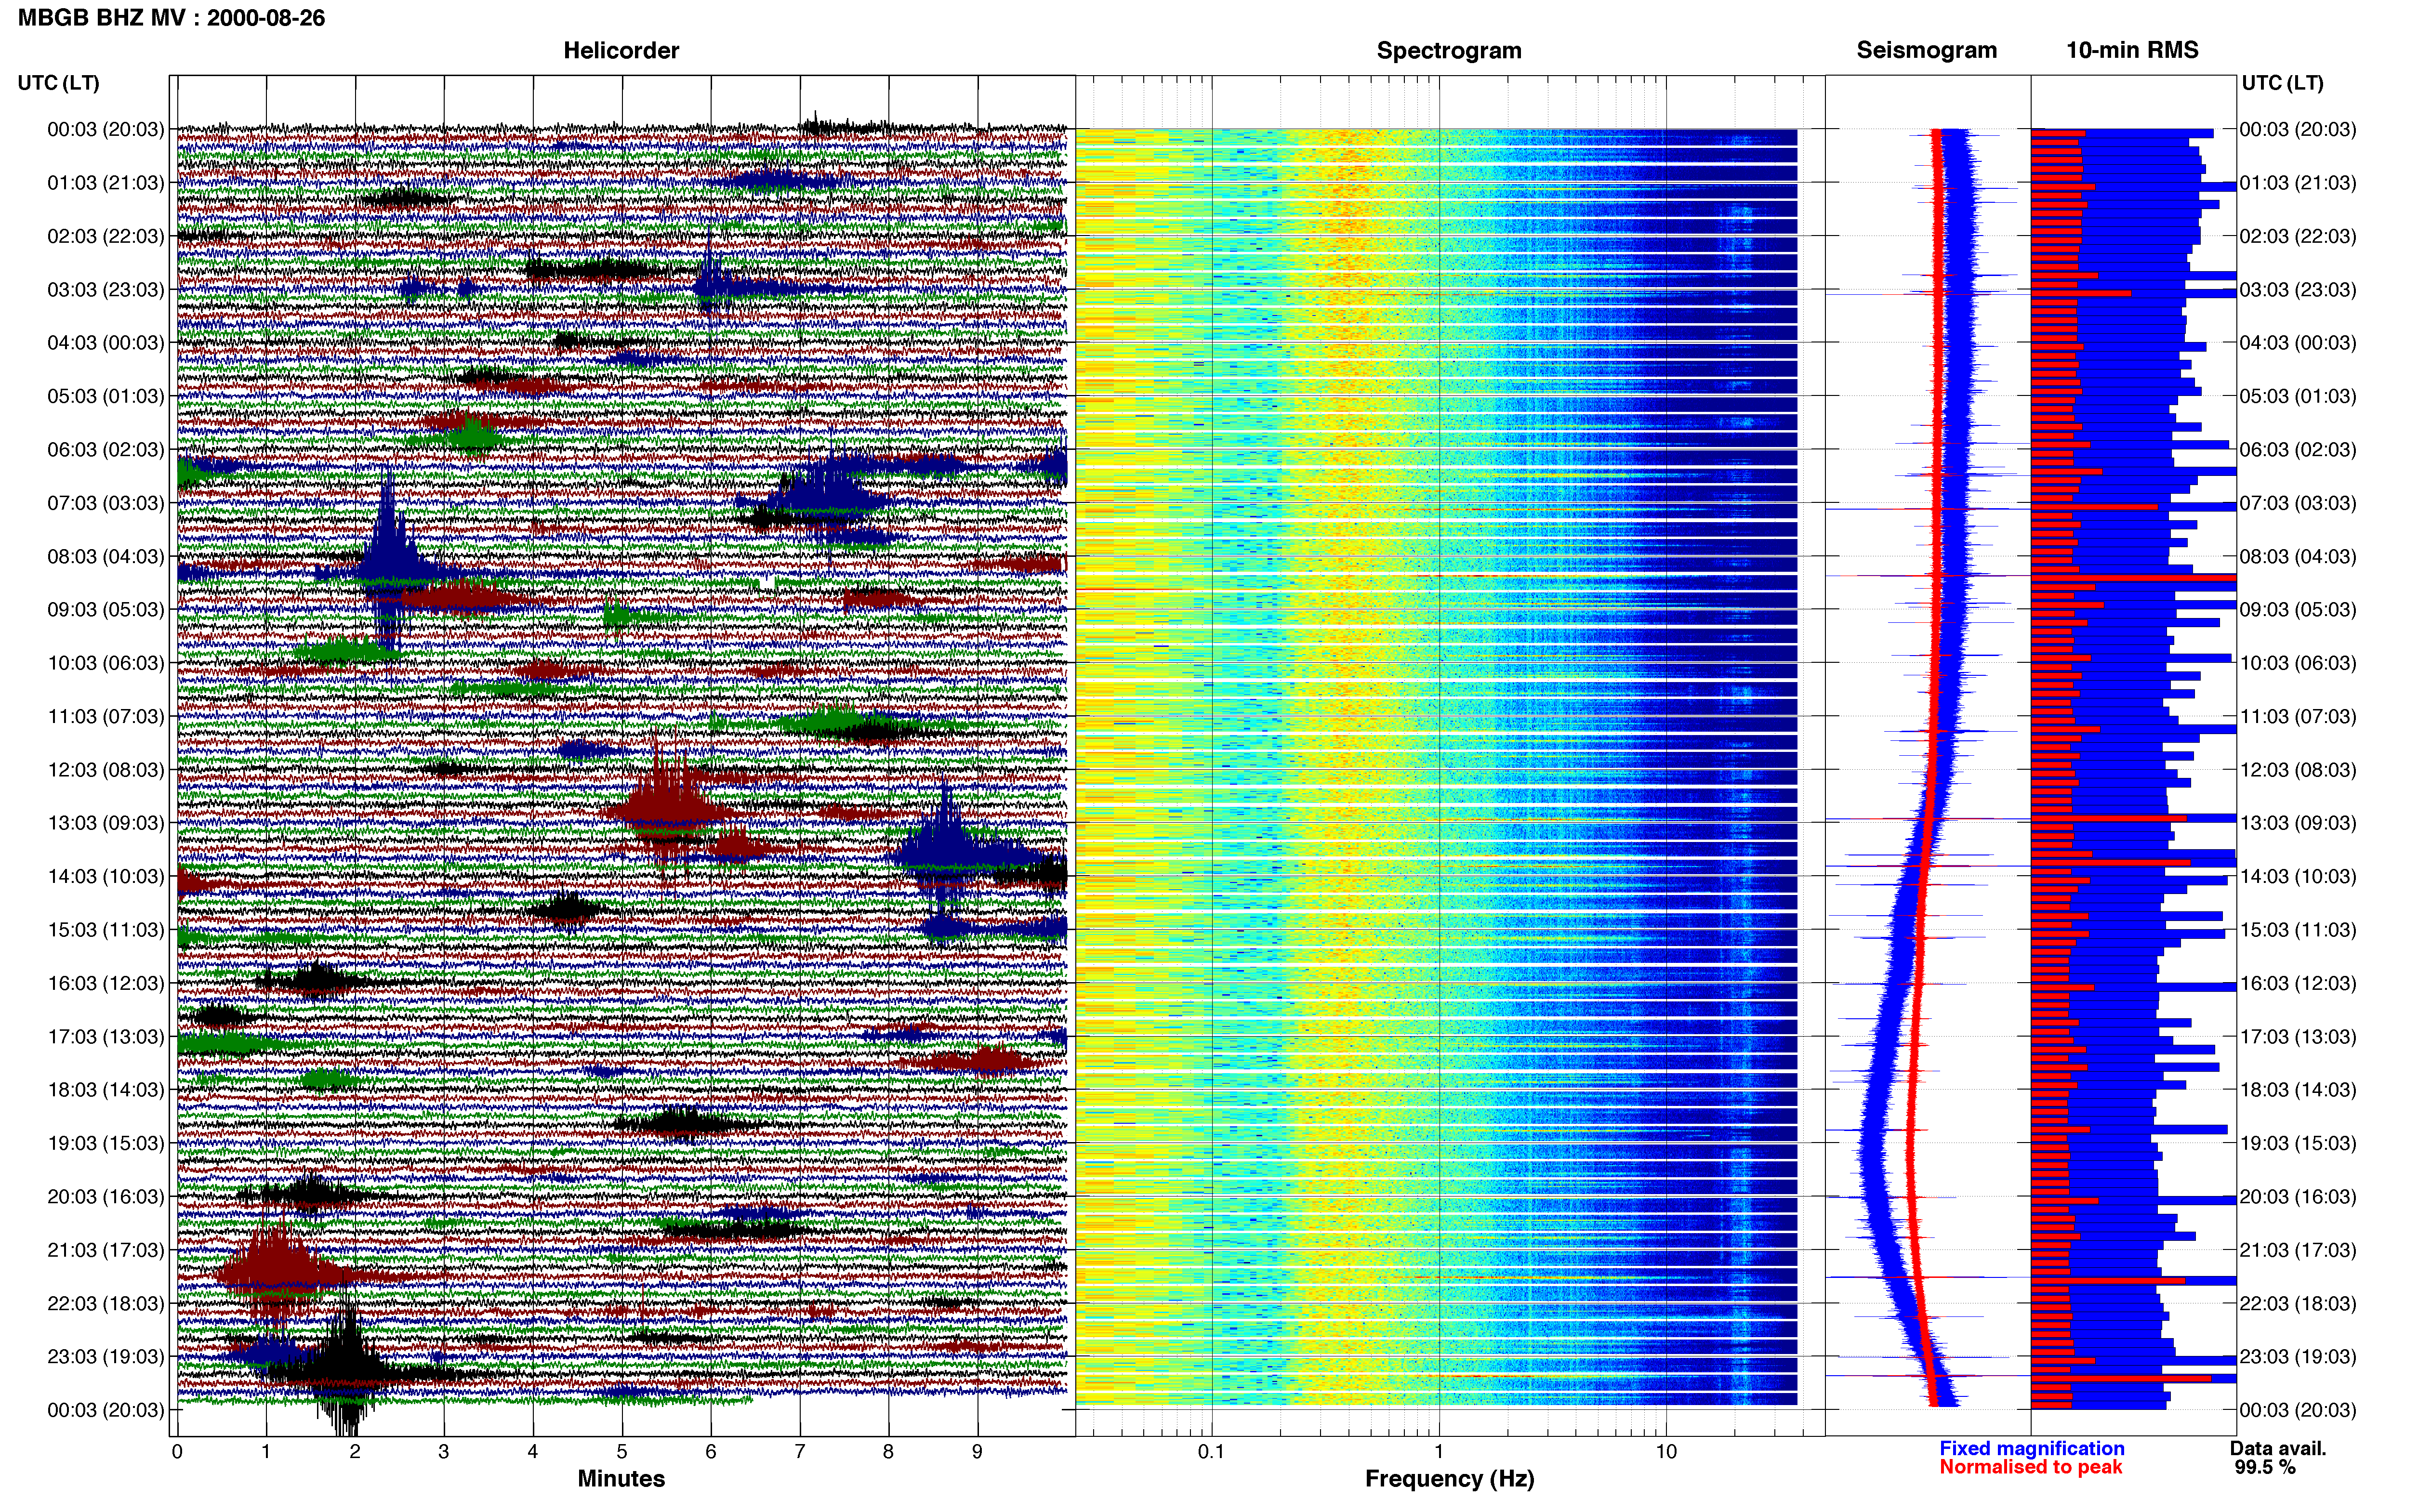Click the '99.5 %' data availability value
Image resolution: width=2418 pixels, height=1512 pixels.
point(2265,1468)
